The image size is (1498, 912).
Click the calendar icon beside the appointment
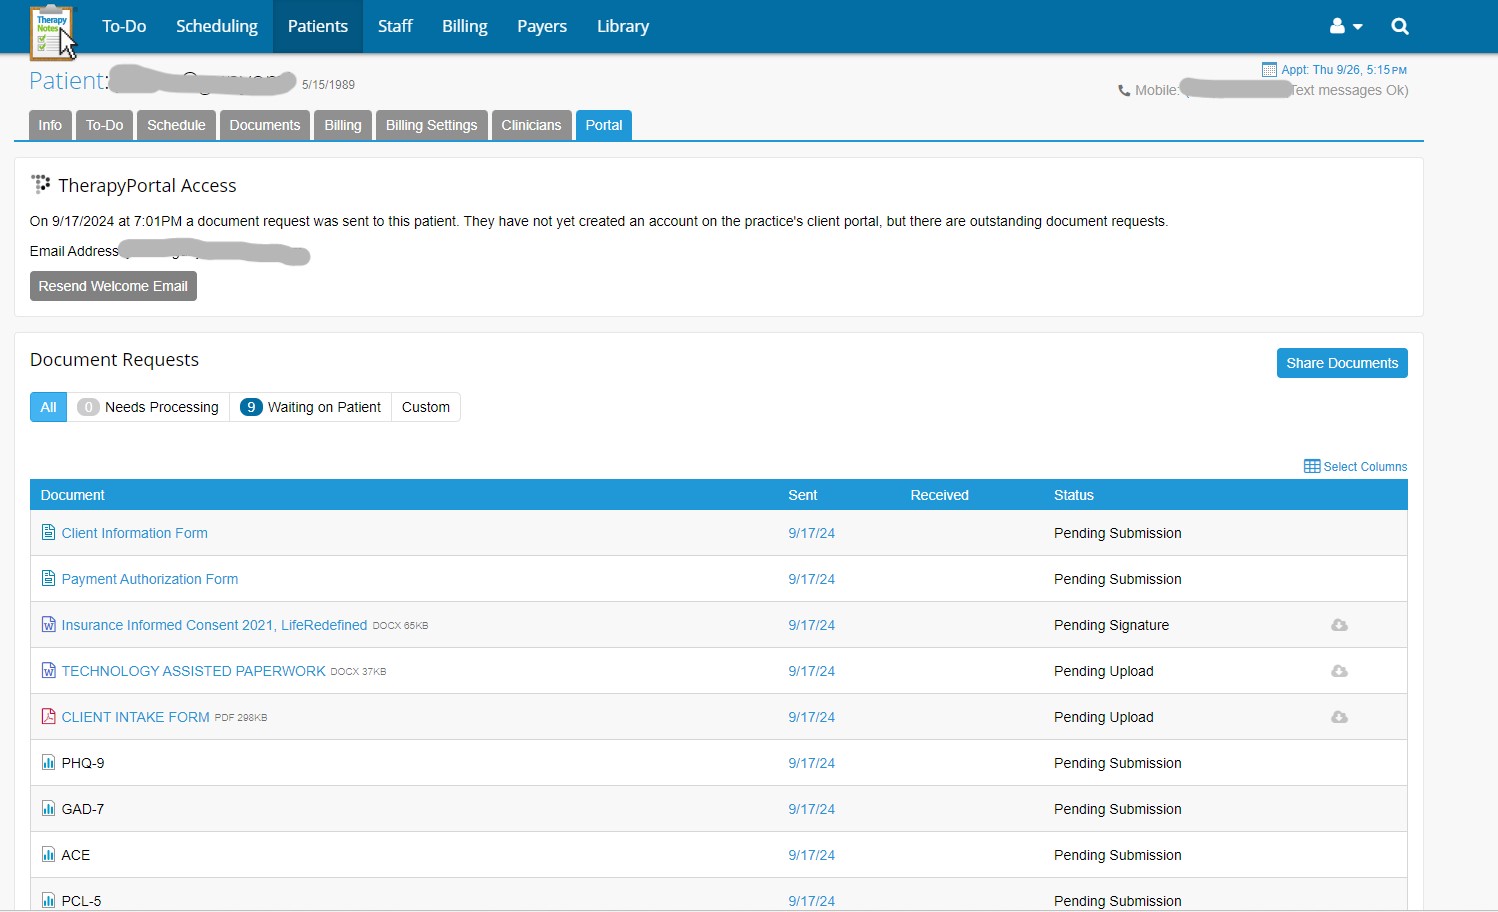pos(1269,69)
